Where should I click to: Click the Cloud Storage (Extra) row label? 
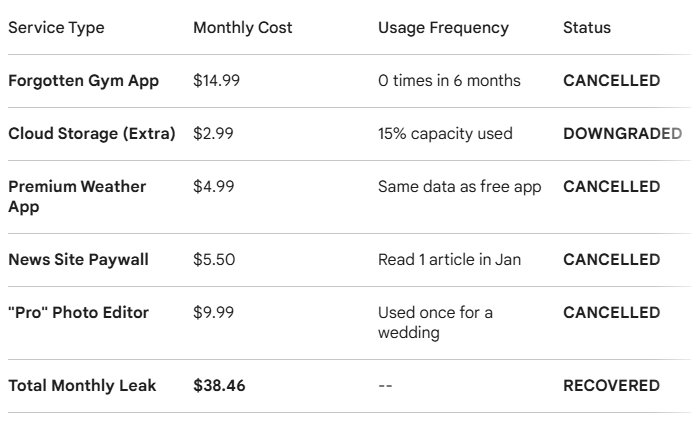click(91, 134)
